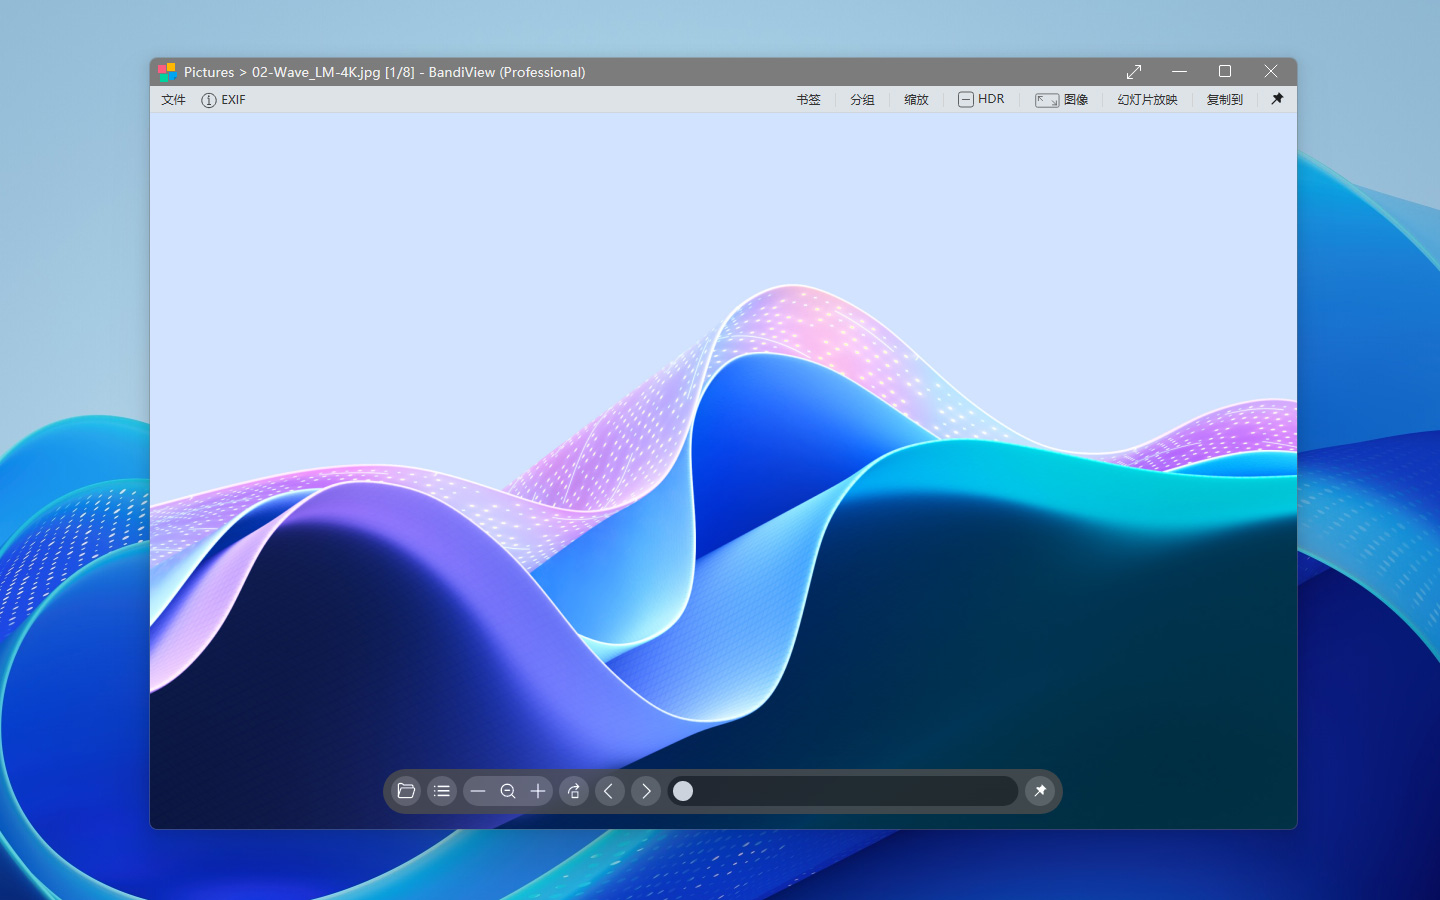
Task: Click the open folder icon in bottom toolbar
Action: click(406, 791)
